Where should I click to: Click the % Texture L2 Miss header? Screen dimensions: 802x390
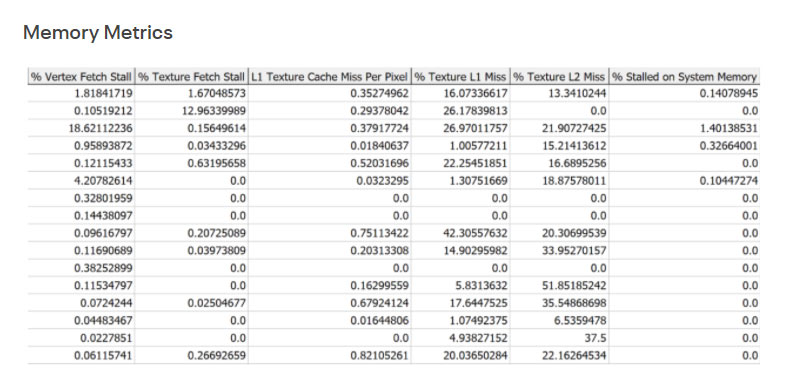559,77
